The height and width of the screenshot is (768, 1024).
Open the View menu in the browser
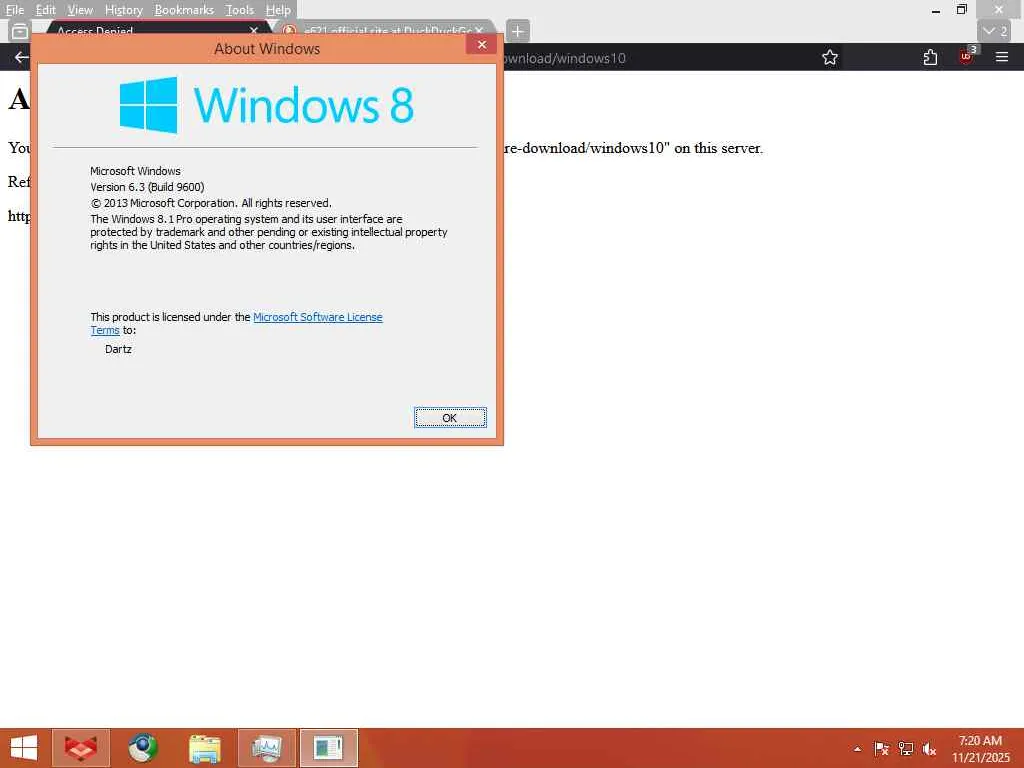[x=80, y=10]
